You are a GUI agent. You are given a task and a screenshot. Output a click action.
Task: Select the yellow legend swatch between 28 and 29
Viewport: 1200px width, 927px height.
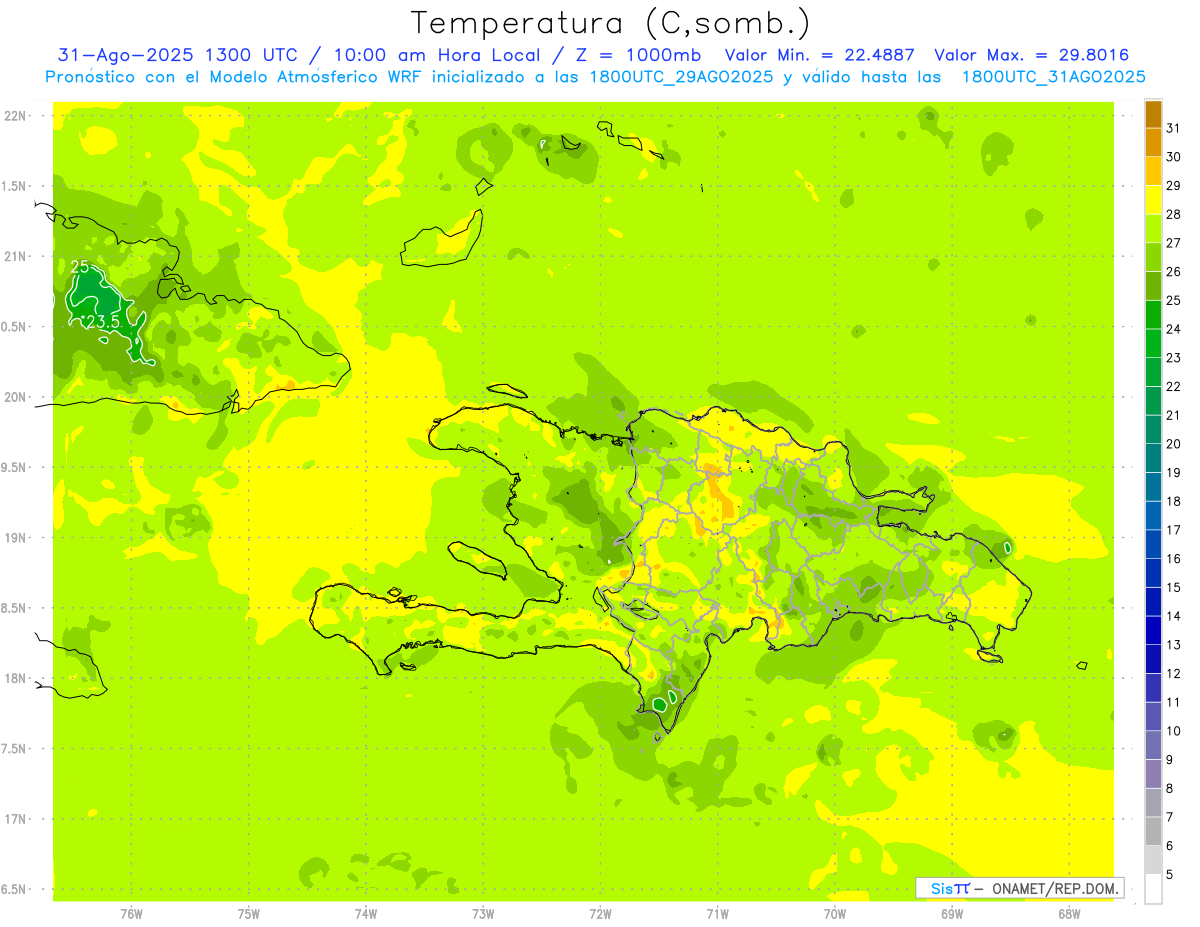pos(1153,200)
